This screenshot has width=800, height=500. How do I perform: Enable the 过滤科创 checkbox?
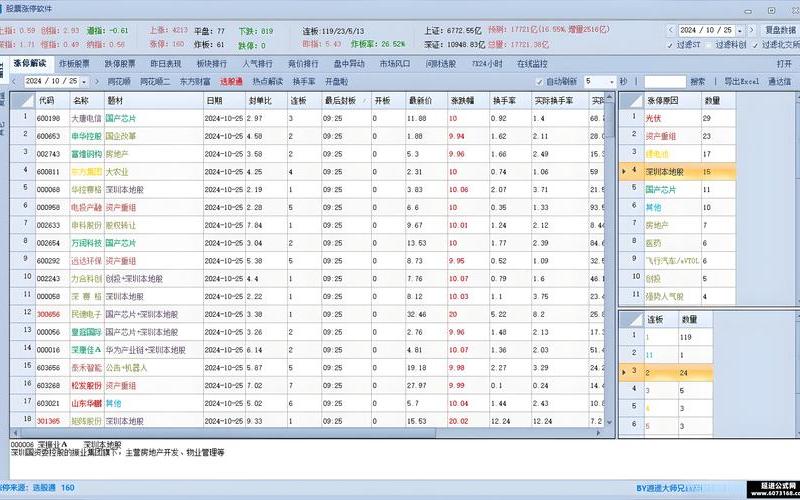click(x=709, y=45)
